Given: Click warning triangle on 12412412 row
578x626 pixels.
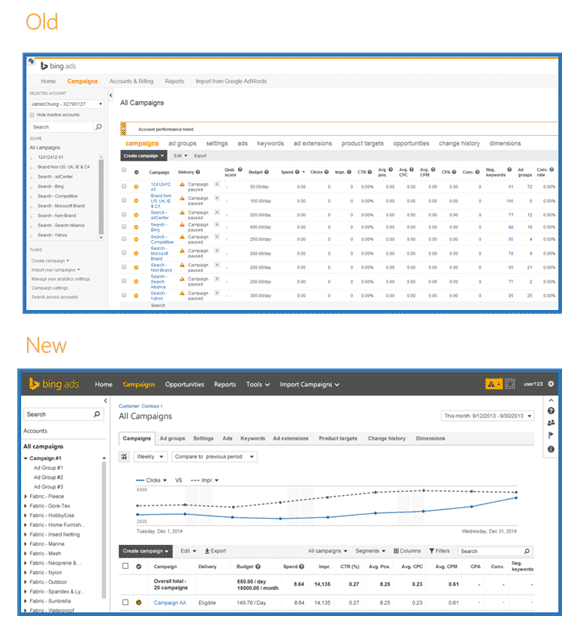Looking at the screenshot, I should point(182,184).
